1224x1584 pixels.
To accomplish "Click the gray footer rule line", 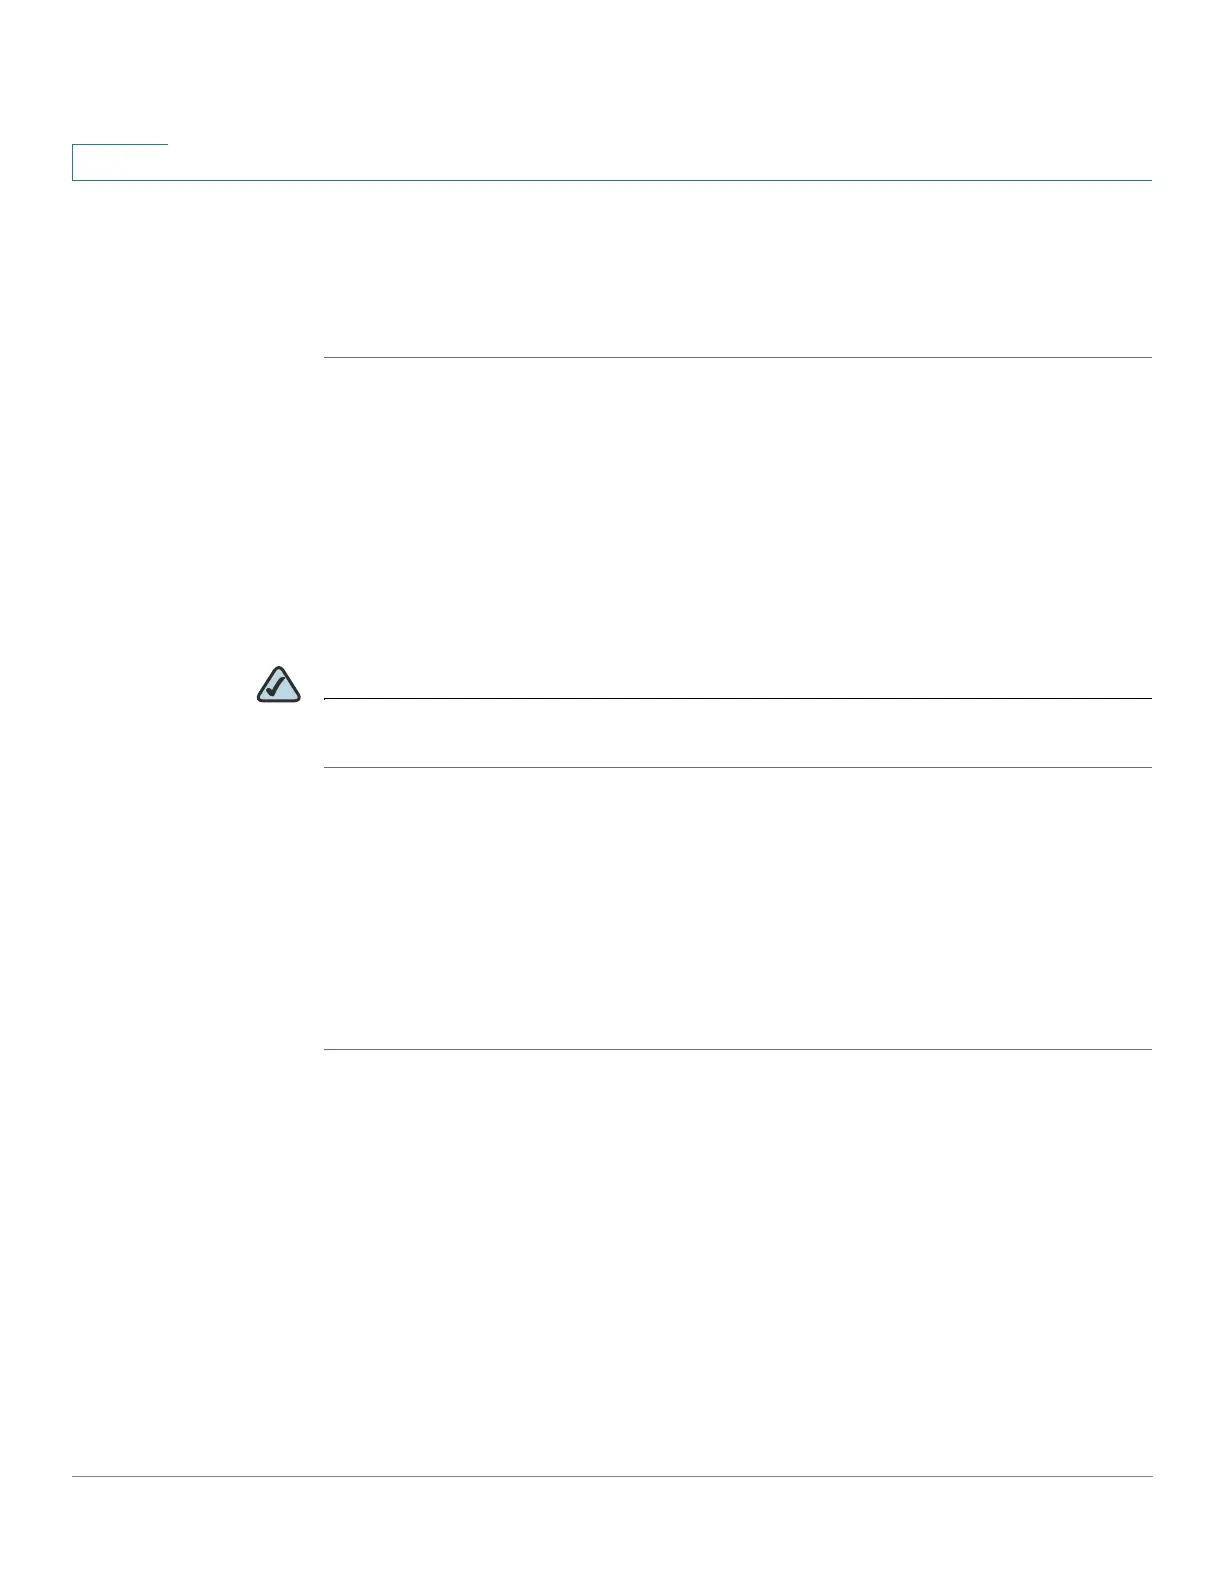I will pyautogui.click(x=612, y=1476).
